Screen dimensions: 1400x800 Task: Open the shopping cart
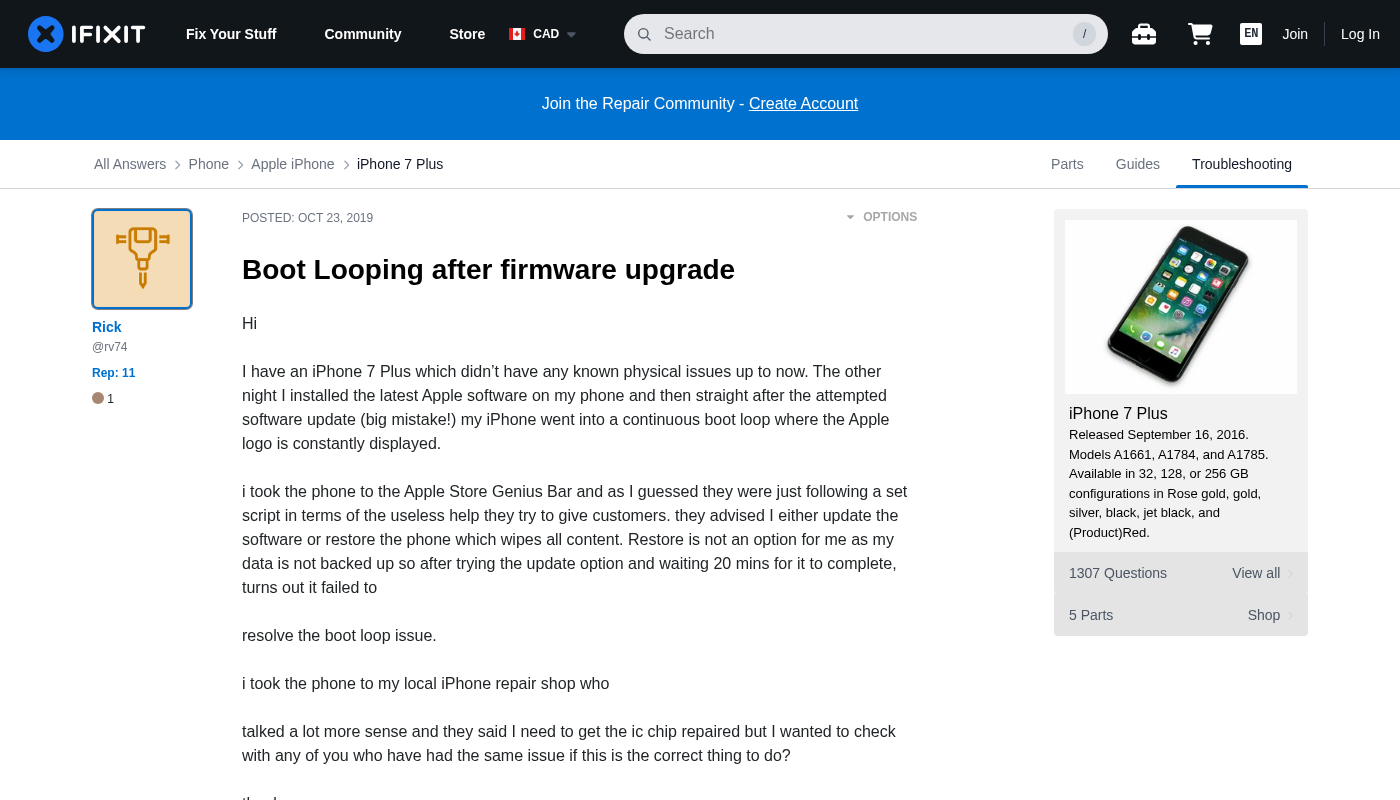point(1200,34)
